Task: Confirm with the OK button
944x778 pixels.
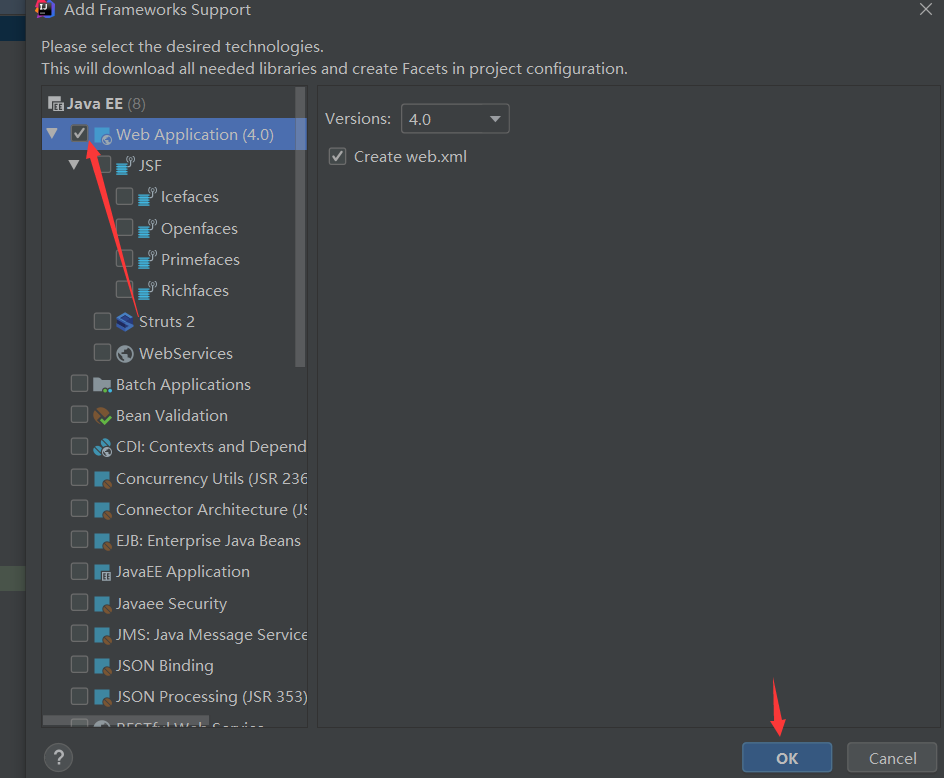Action: point(787,758)
